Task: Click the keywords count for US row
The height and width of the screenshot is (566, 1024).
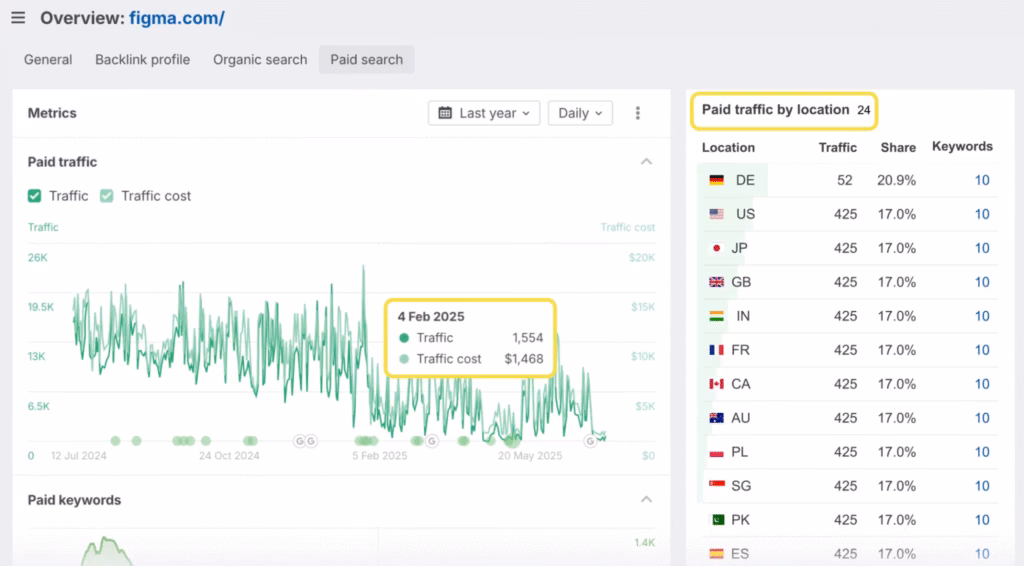Action: click(x=982, y=214)
